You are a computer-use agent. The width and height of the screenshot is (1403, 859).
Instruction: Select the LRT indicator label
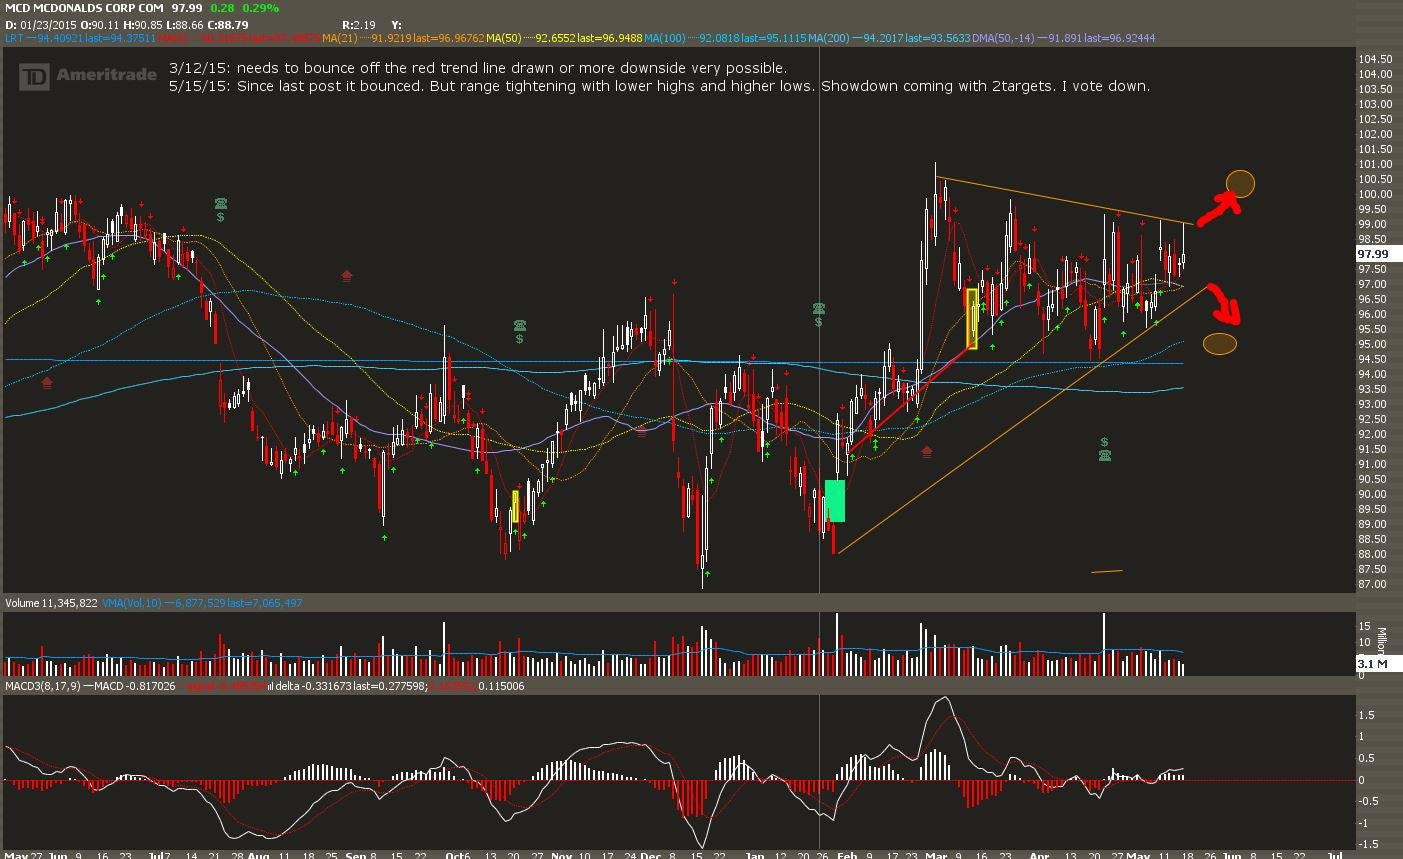point(14,38)
